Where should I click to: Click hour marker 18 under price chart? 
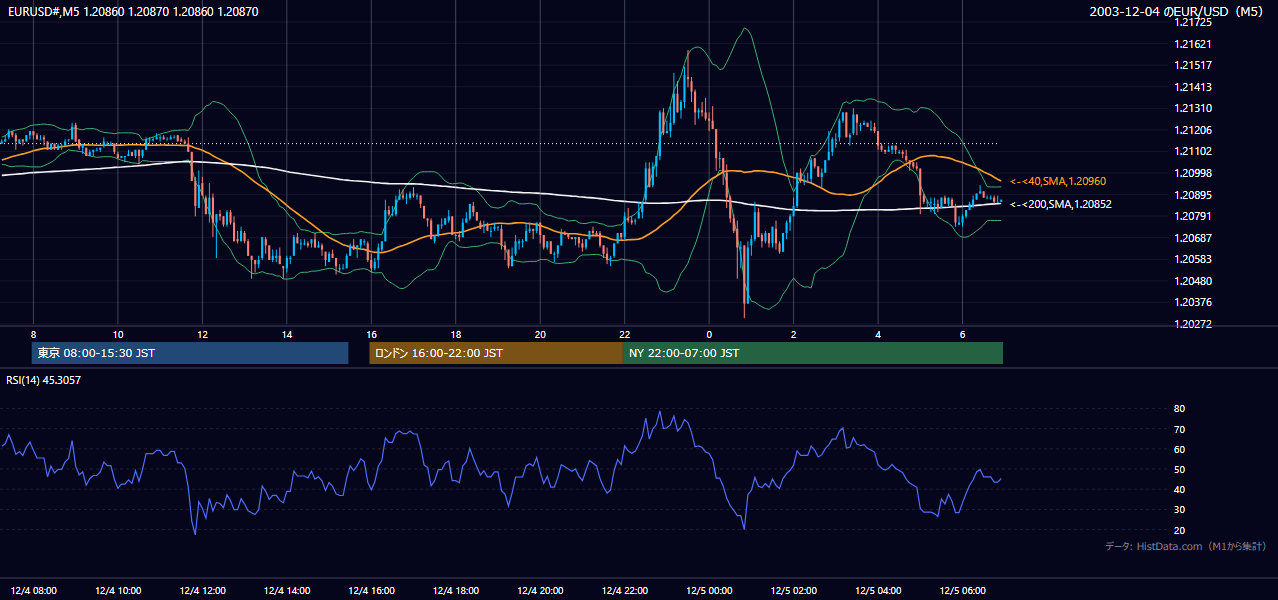click(456, 334)
